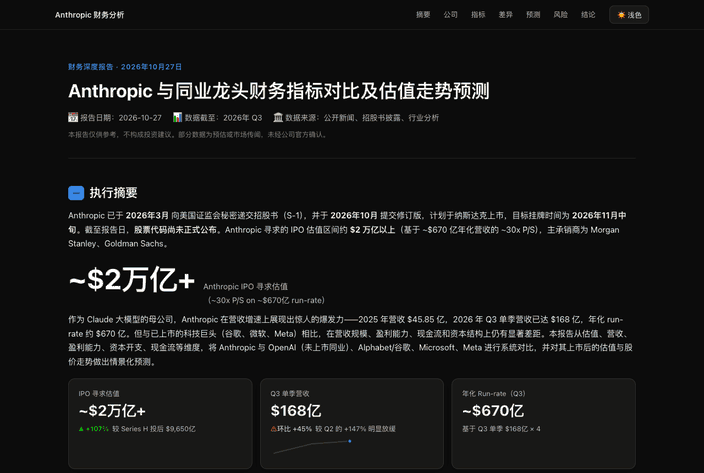Click the warning triangle icon before 环比 +45%
Image resolution: width=704 pixels, height=473 pixels.
[273, 429]
